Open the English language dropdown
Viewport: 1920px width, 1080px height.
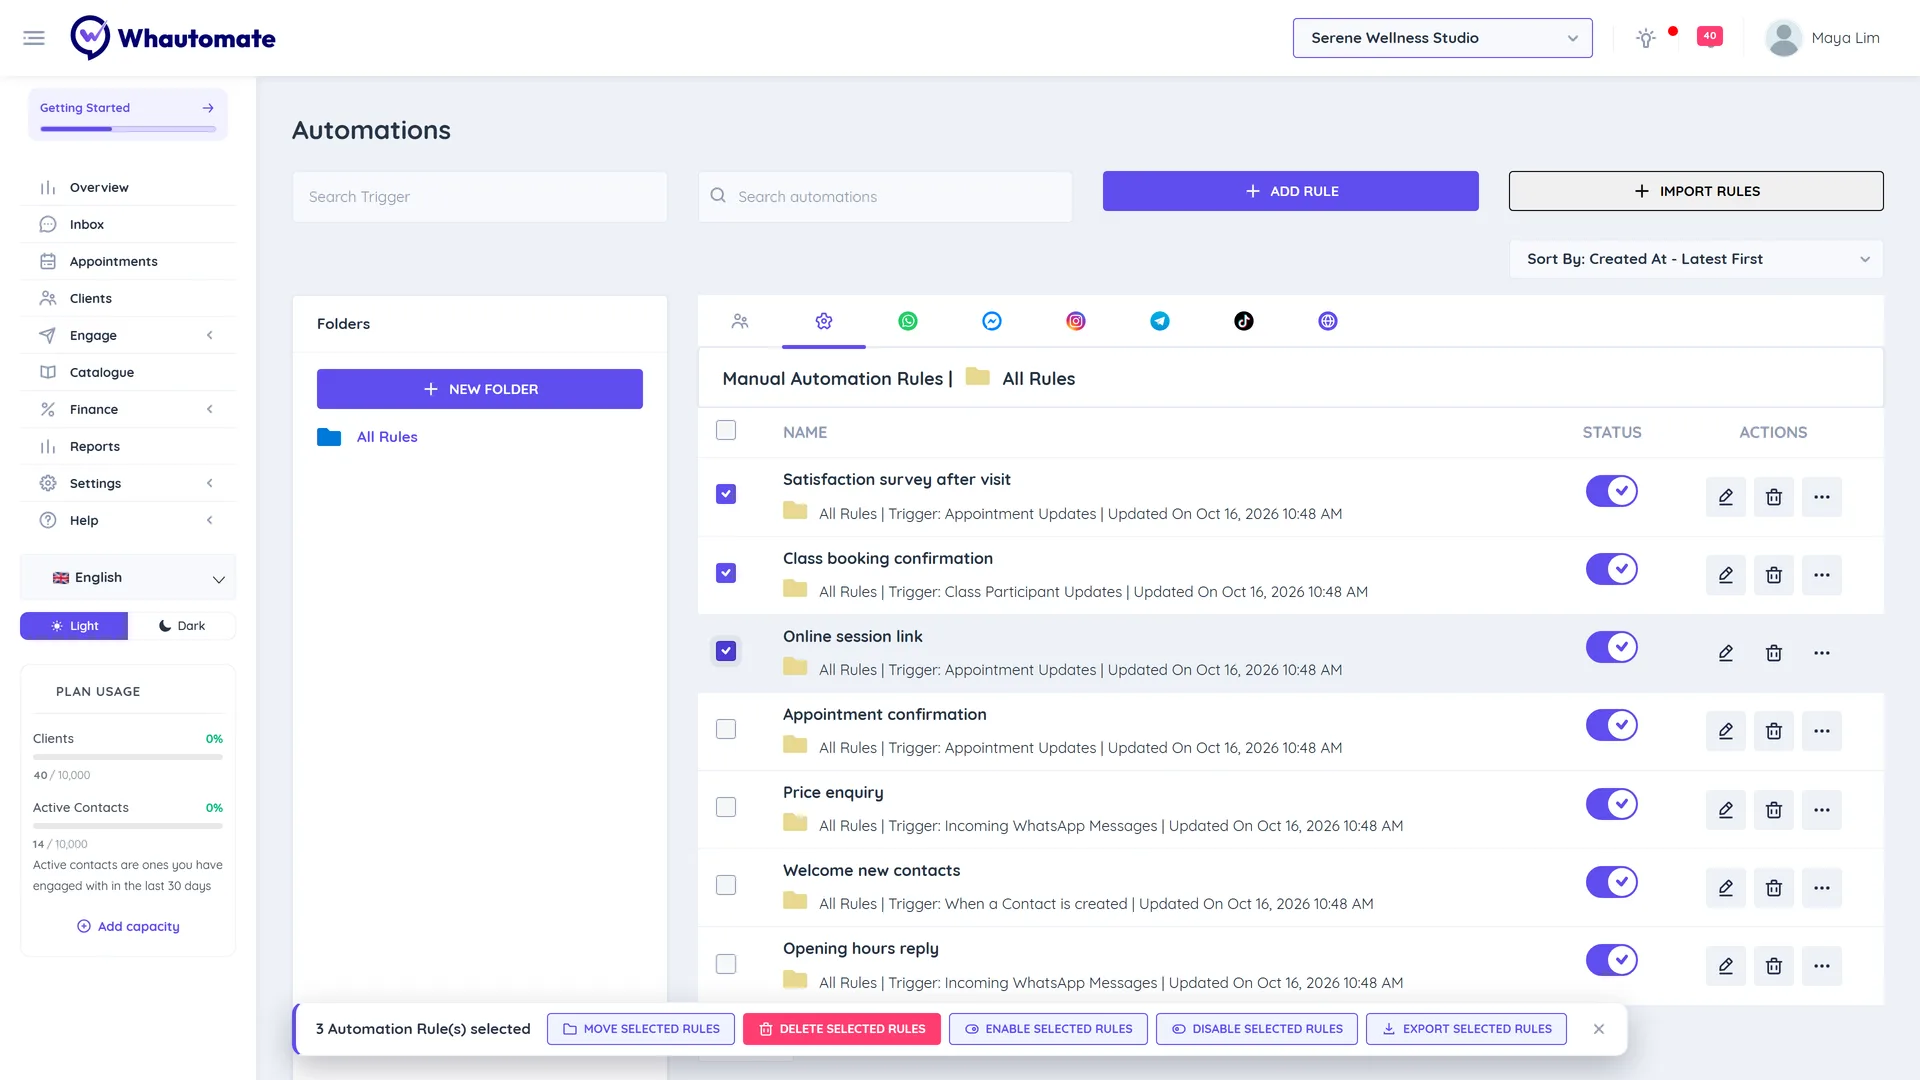coord(128,578)
